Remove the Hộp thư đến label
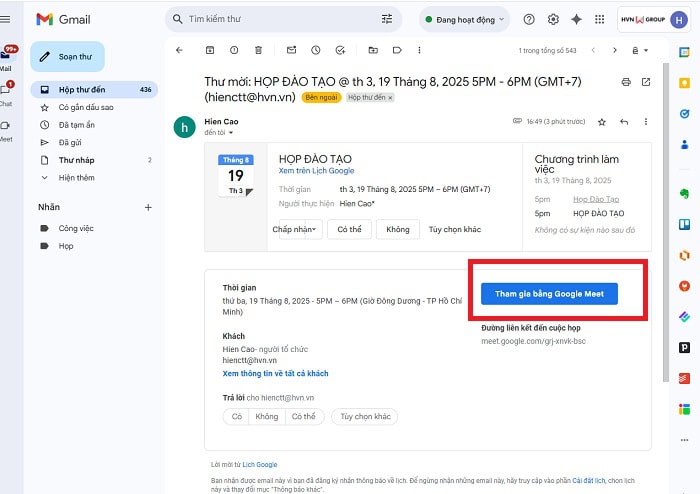Screen dimensions: 700x494 click(x=390, y=98)
